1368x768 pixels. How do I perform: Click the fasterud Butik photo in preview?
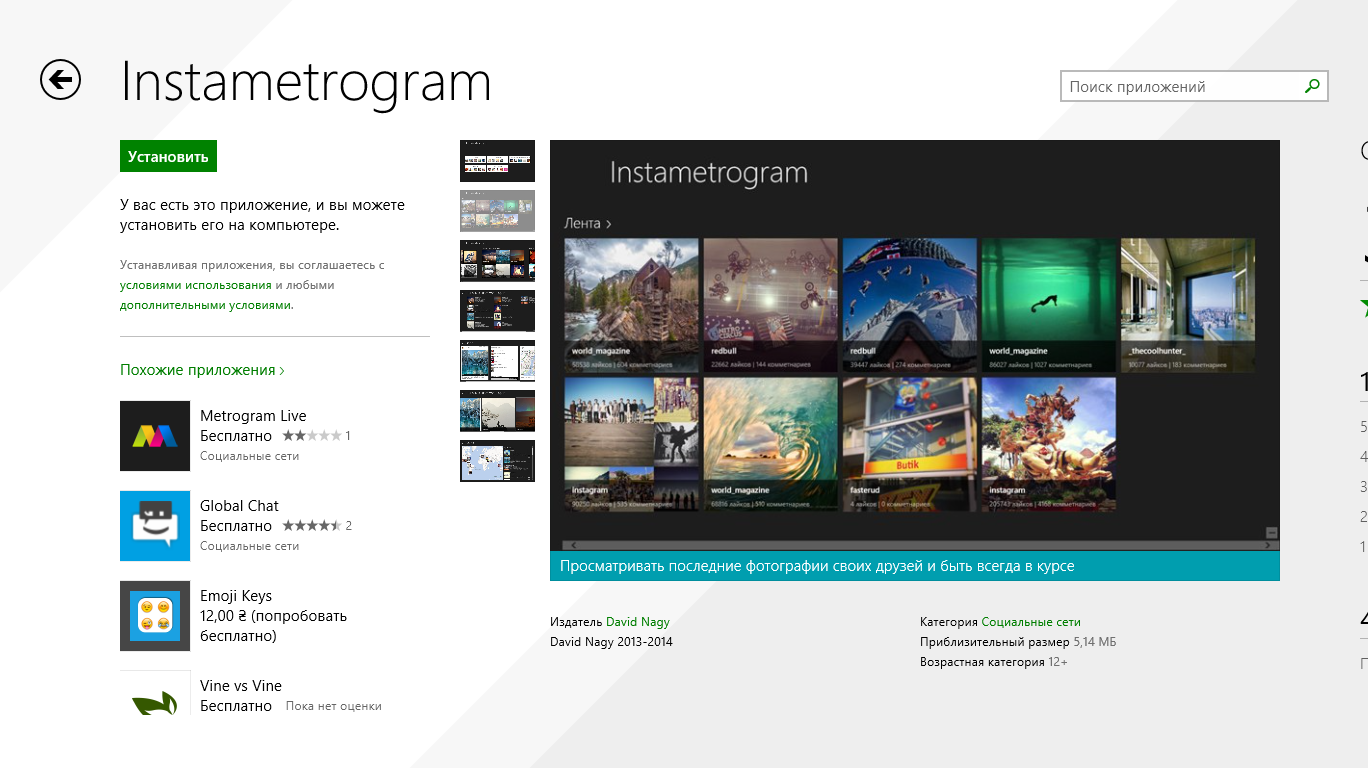click(910, 444)
